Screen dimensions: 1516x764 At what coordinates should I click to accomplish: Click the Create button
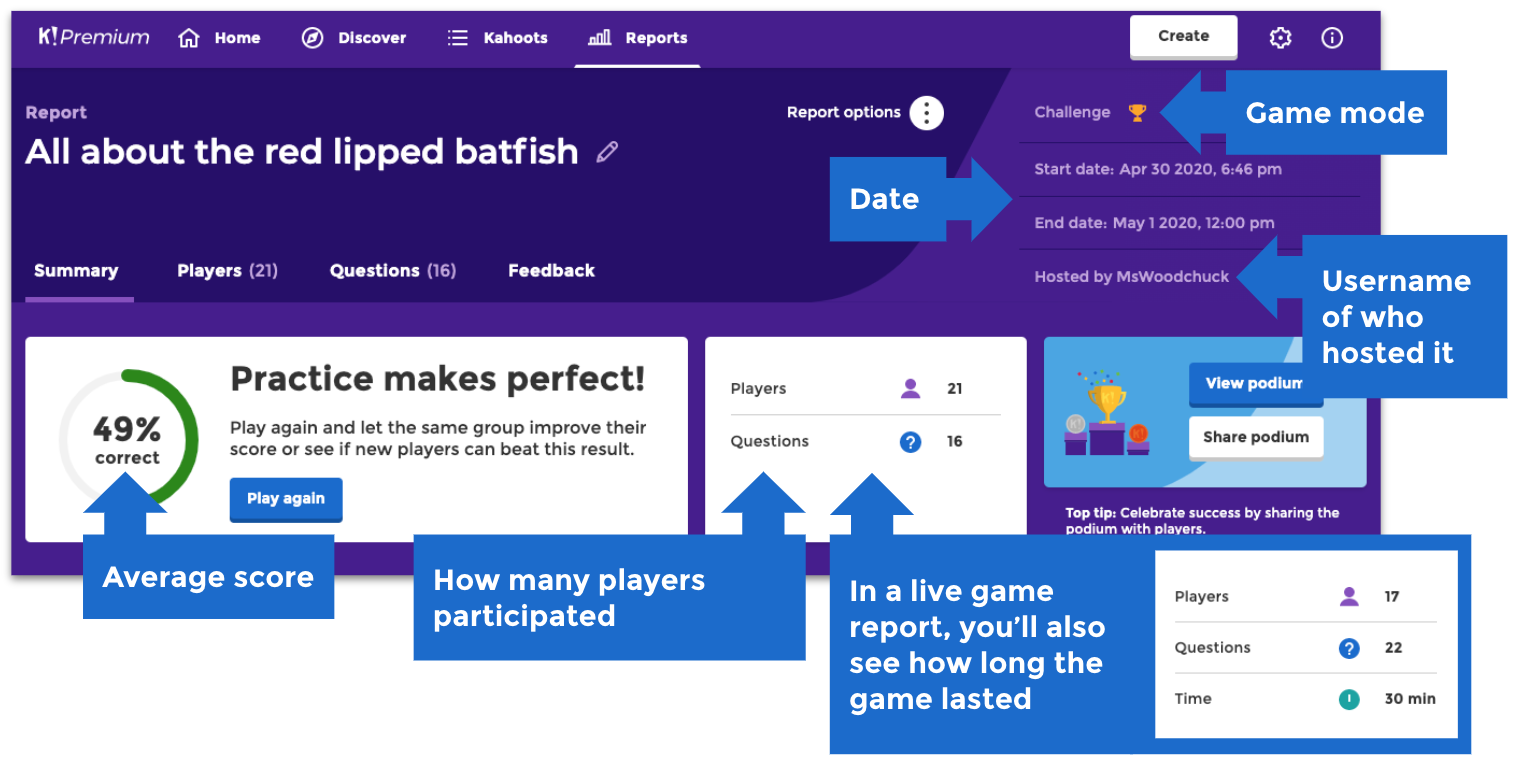[1183, 37]
